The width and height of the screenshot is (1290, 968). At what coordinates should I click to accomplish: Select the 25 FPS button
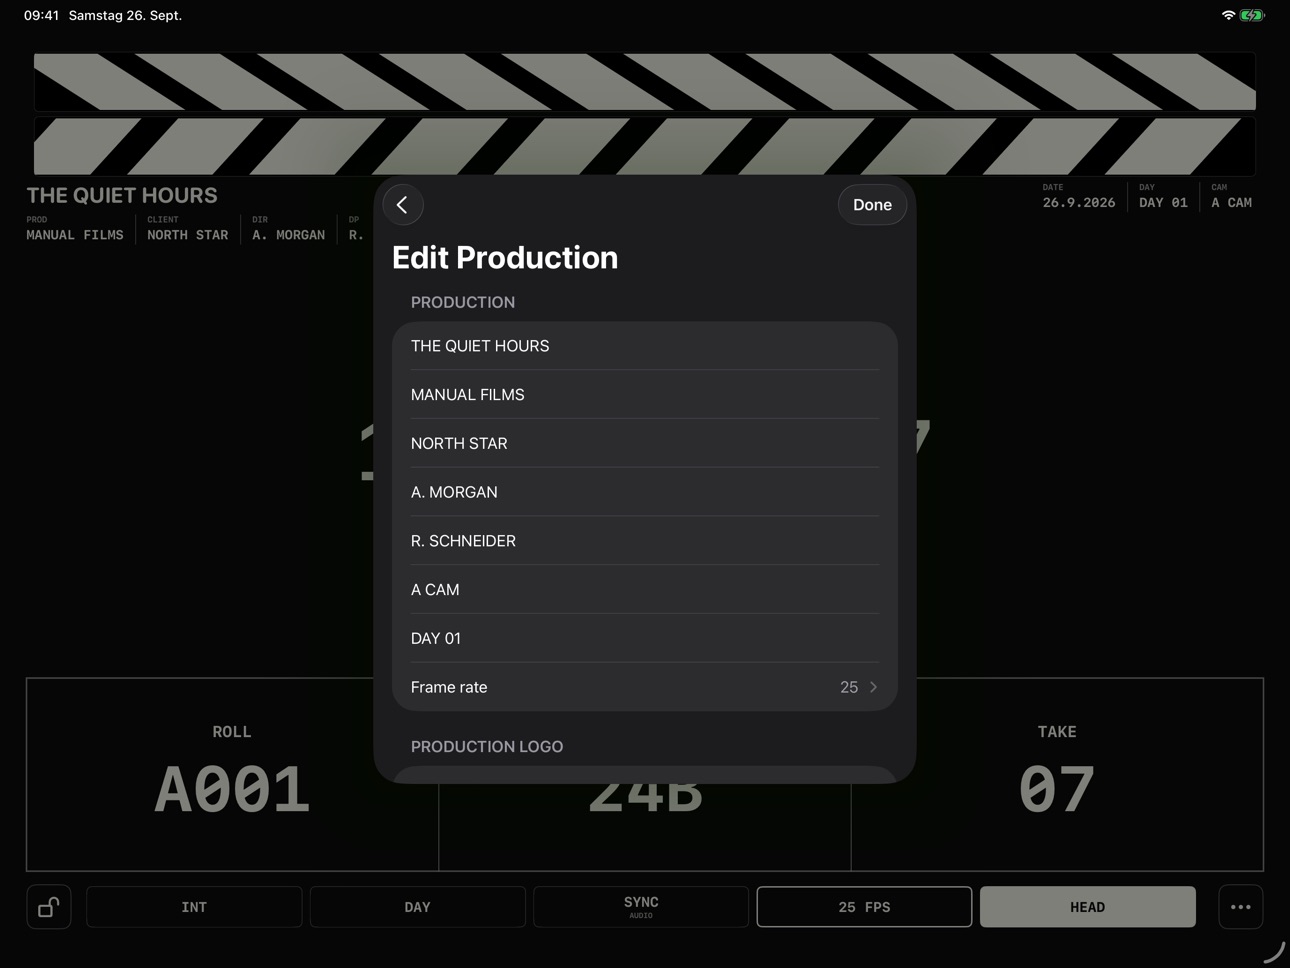pyautogui.click(x=864, y=907)
